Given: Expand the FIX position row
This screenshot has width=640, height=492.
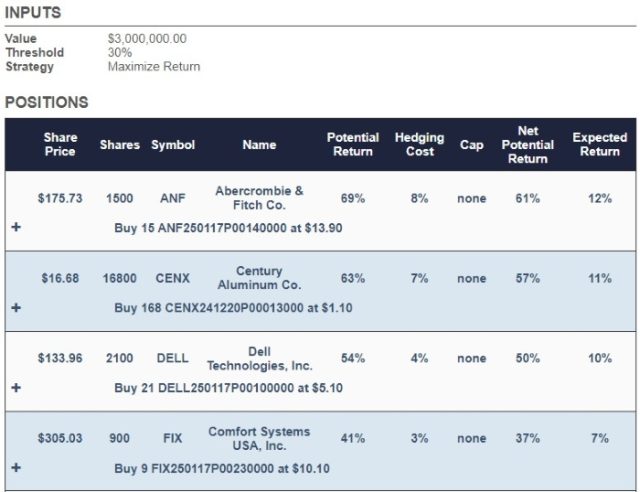Looking at the screenshot, I should click(15, 467).
